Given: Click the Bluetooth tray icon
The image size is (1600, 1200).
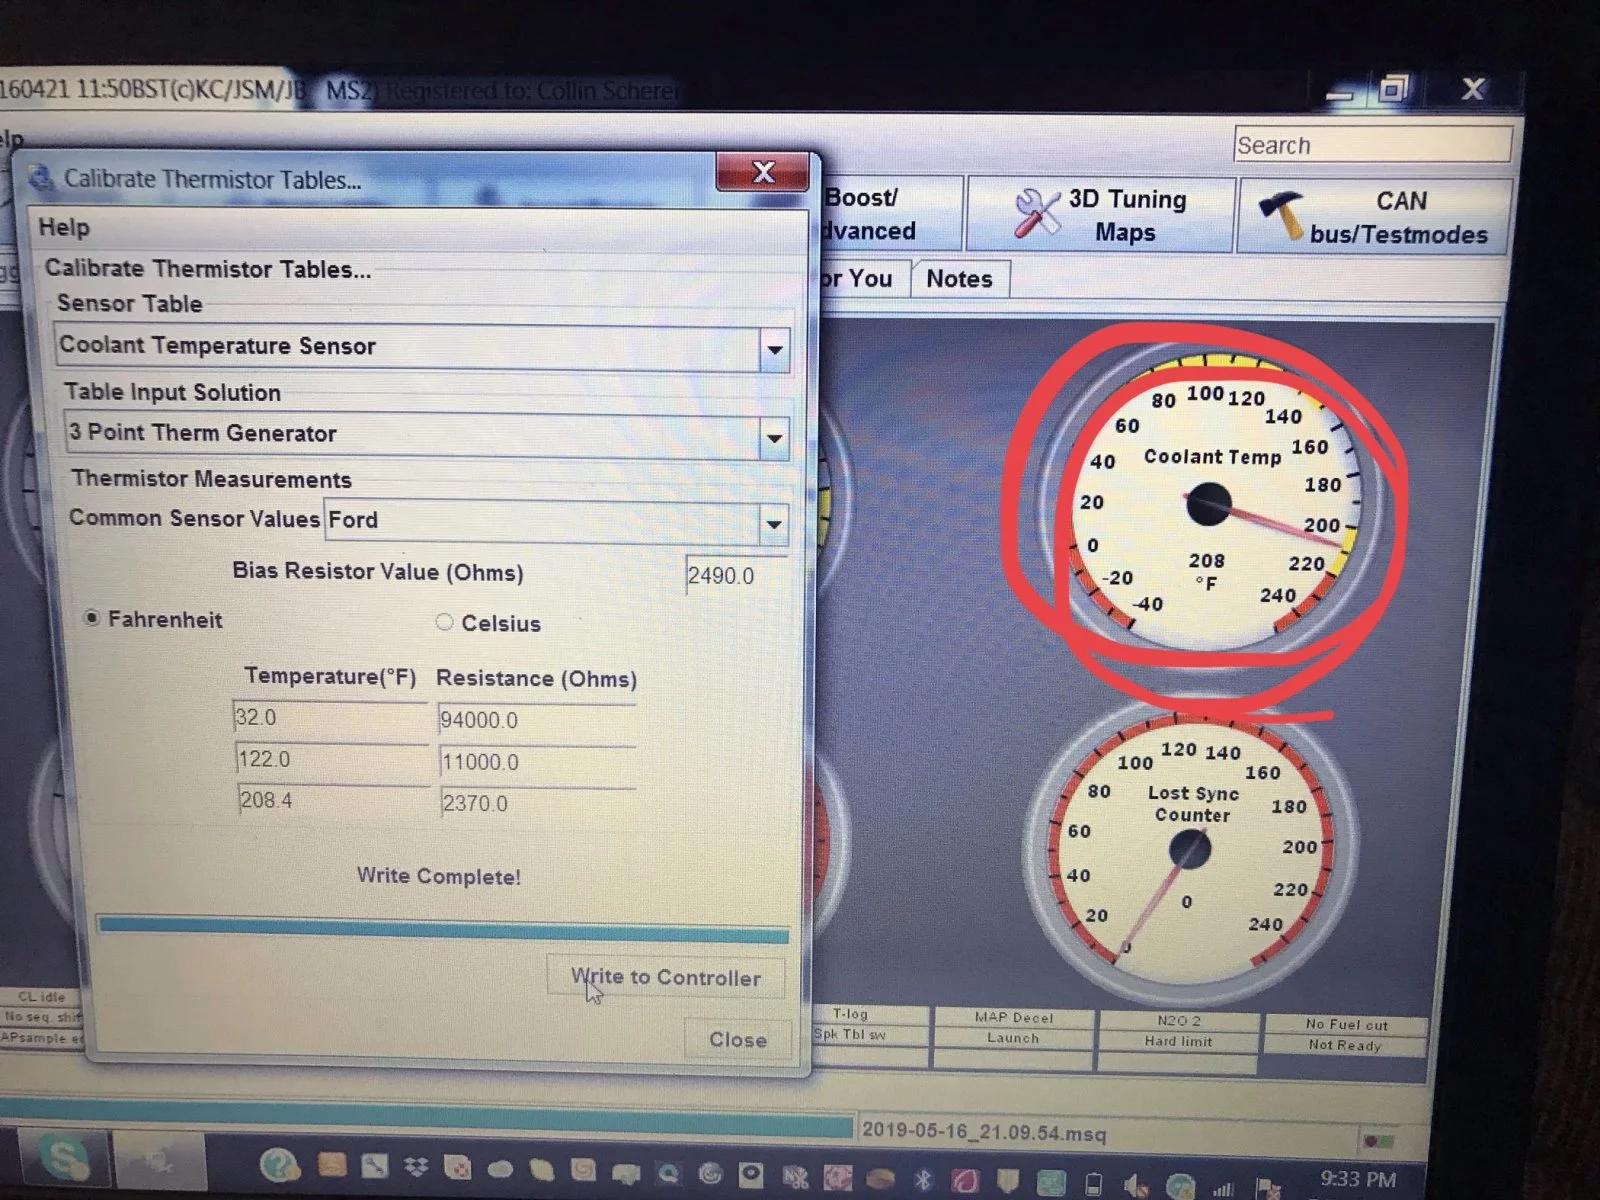Looking at the screenshot, I should click(924, 1180).
